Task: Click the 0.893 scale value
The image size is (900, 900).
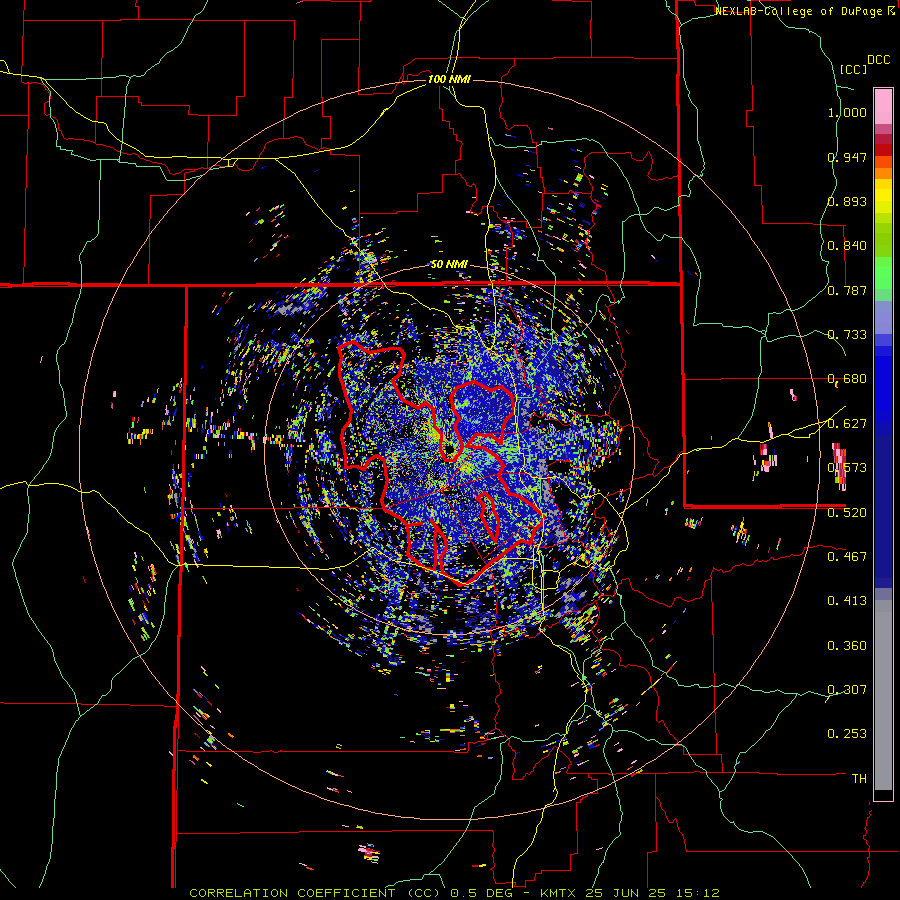Action: (847, 201)
